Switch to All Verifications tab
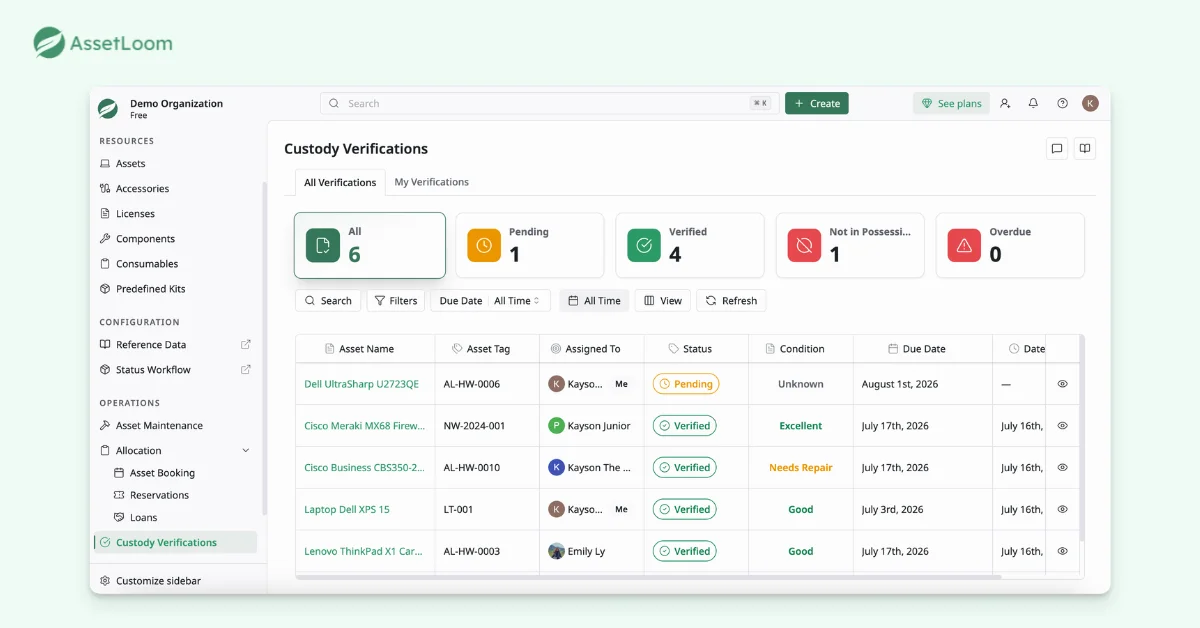Screen dimensions: 1200x628 pos(340,182)
